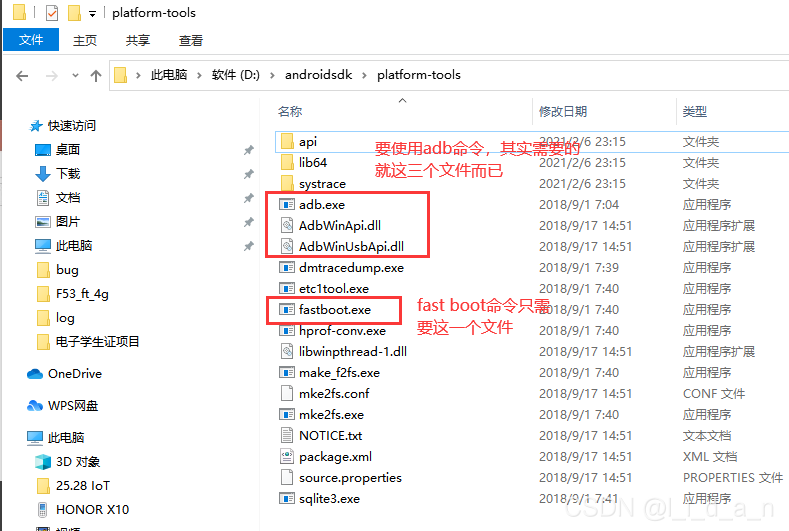Click the 'PROPERTIES 文件' type cell

733,478
